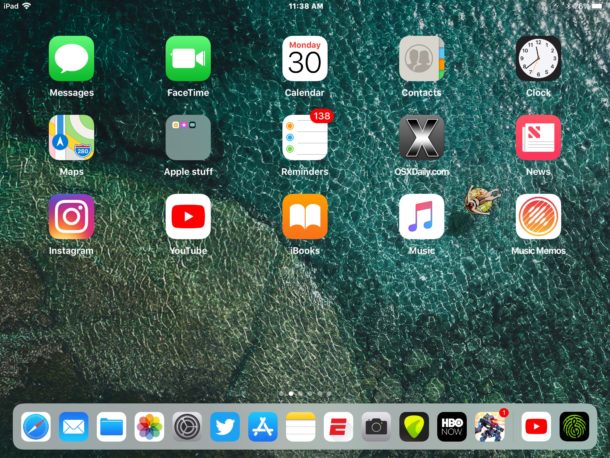The height and width of the screenshot is (458, 610).
Task: Open the Camera from the dock
Action: [376, 427]
